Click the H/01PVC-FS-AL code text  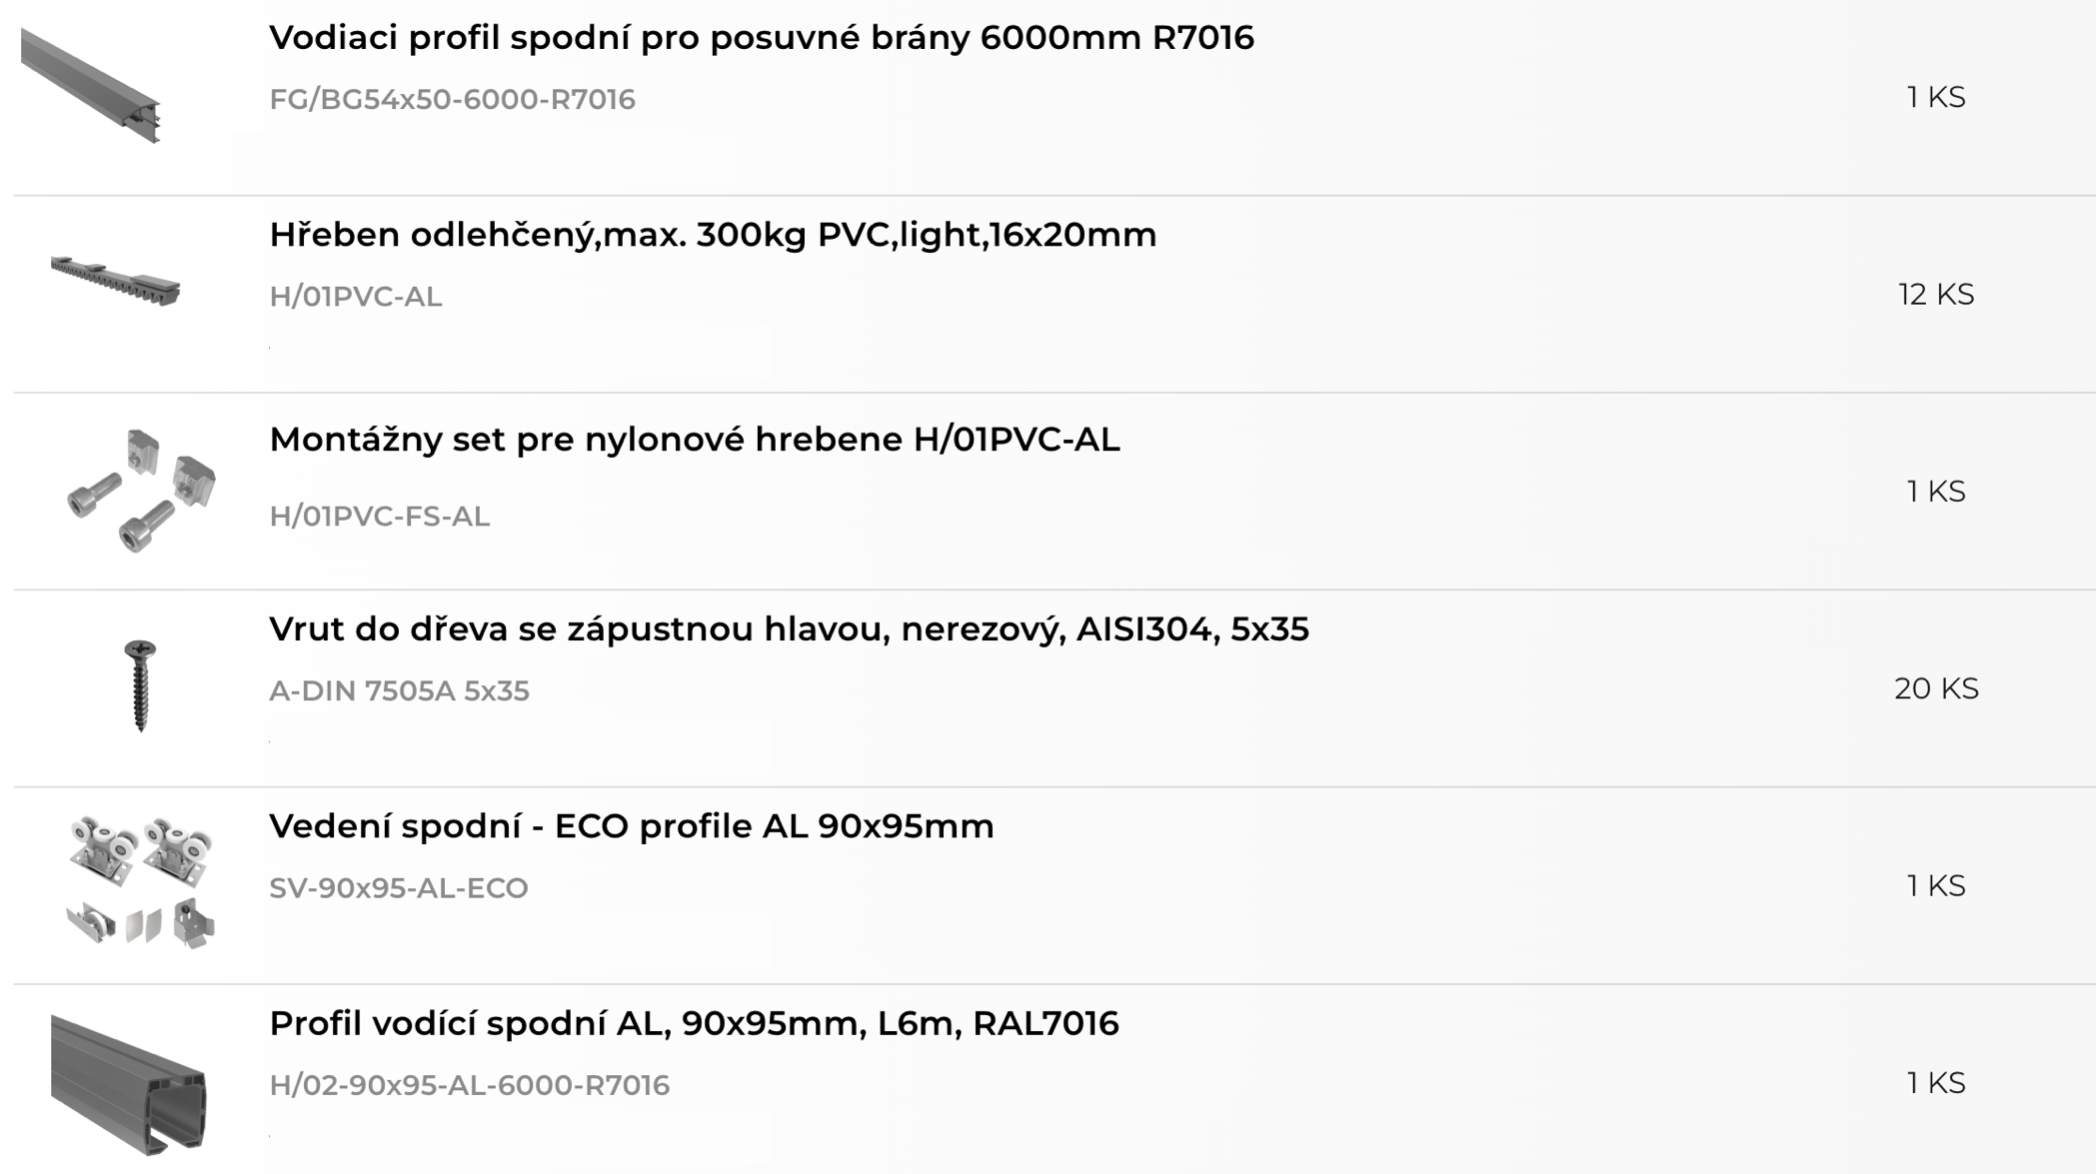coord(379,517)
